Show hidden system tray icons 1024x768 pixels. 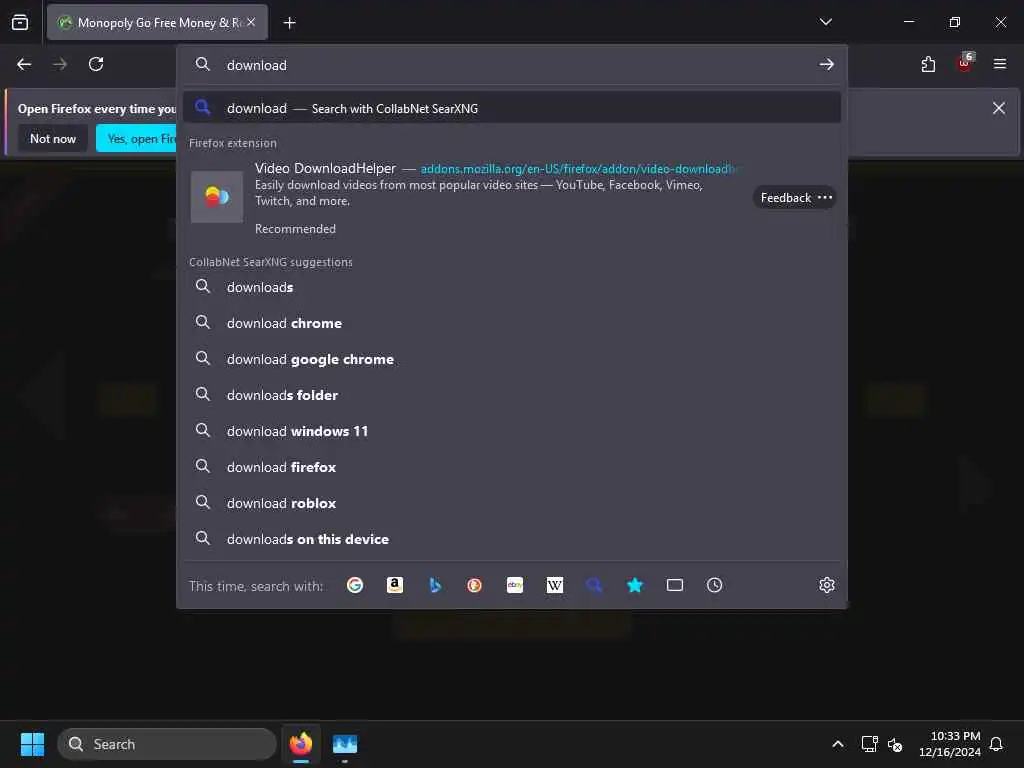point(838,744)
